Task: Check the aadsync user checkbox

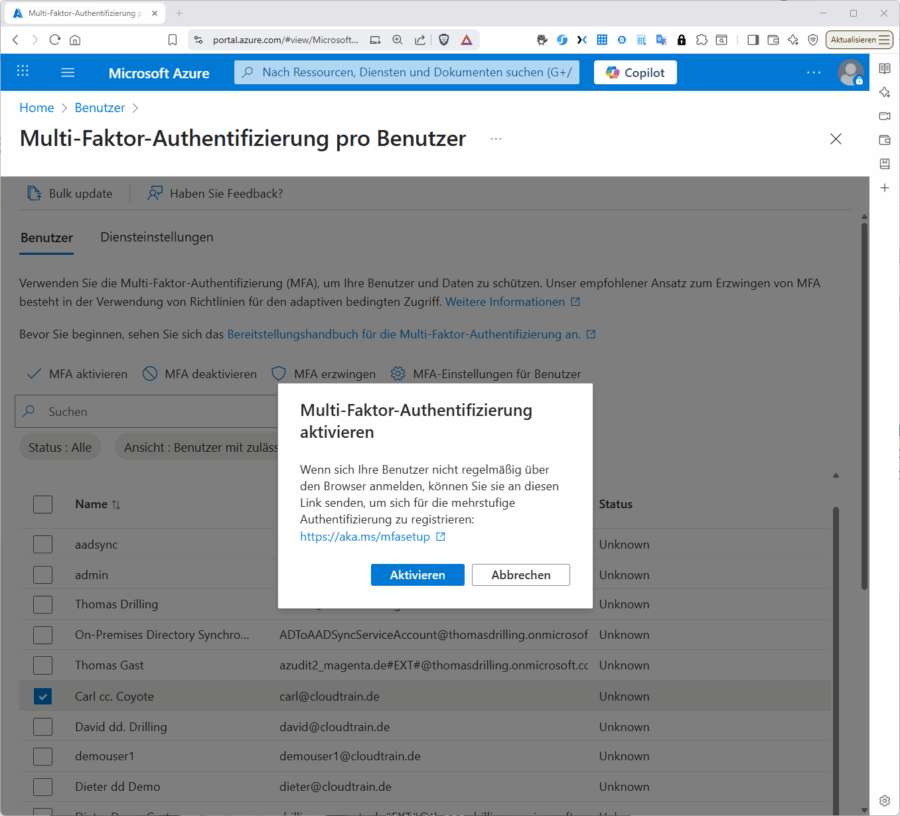Action: pos(43,544)
